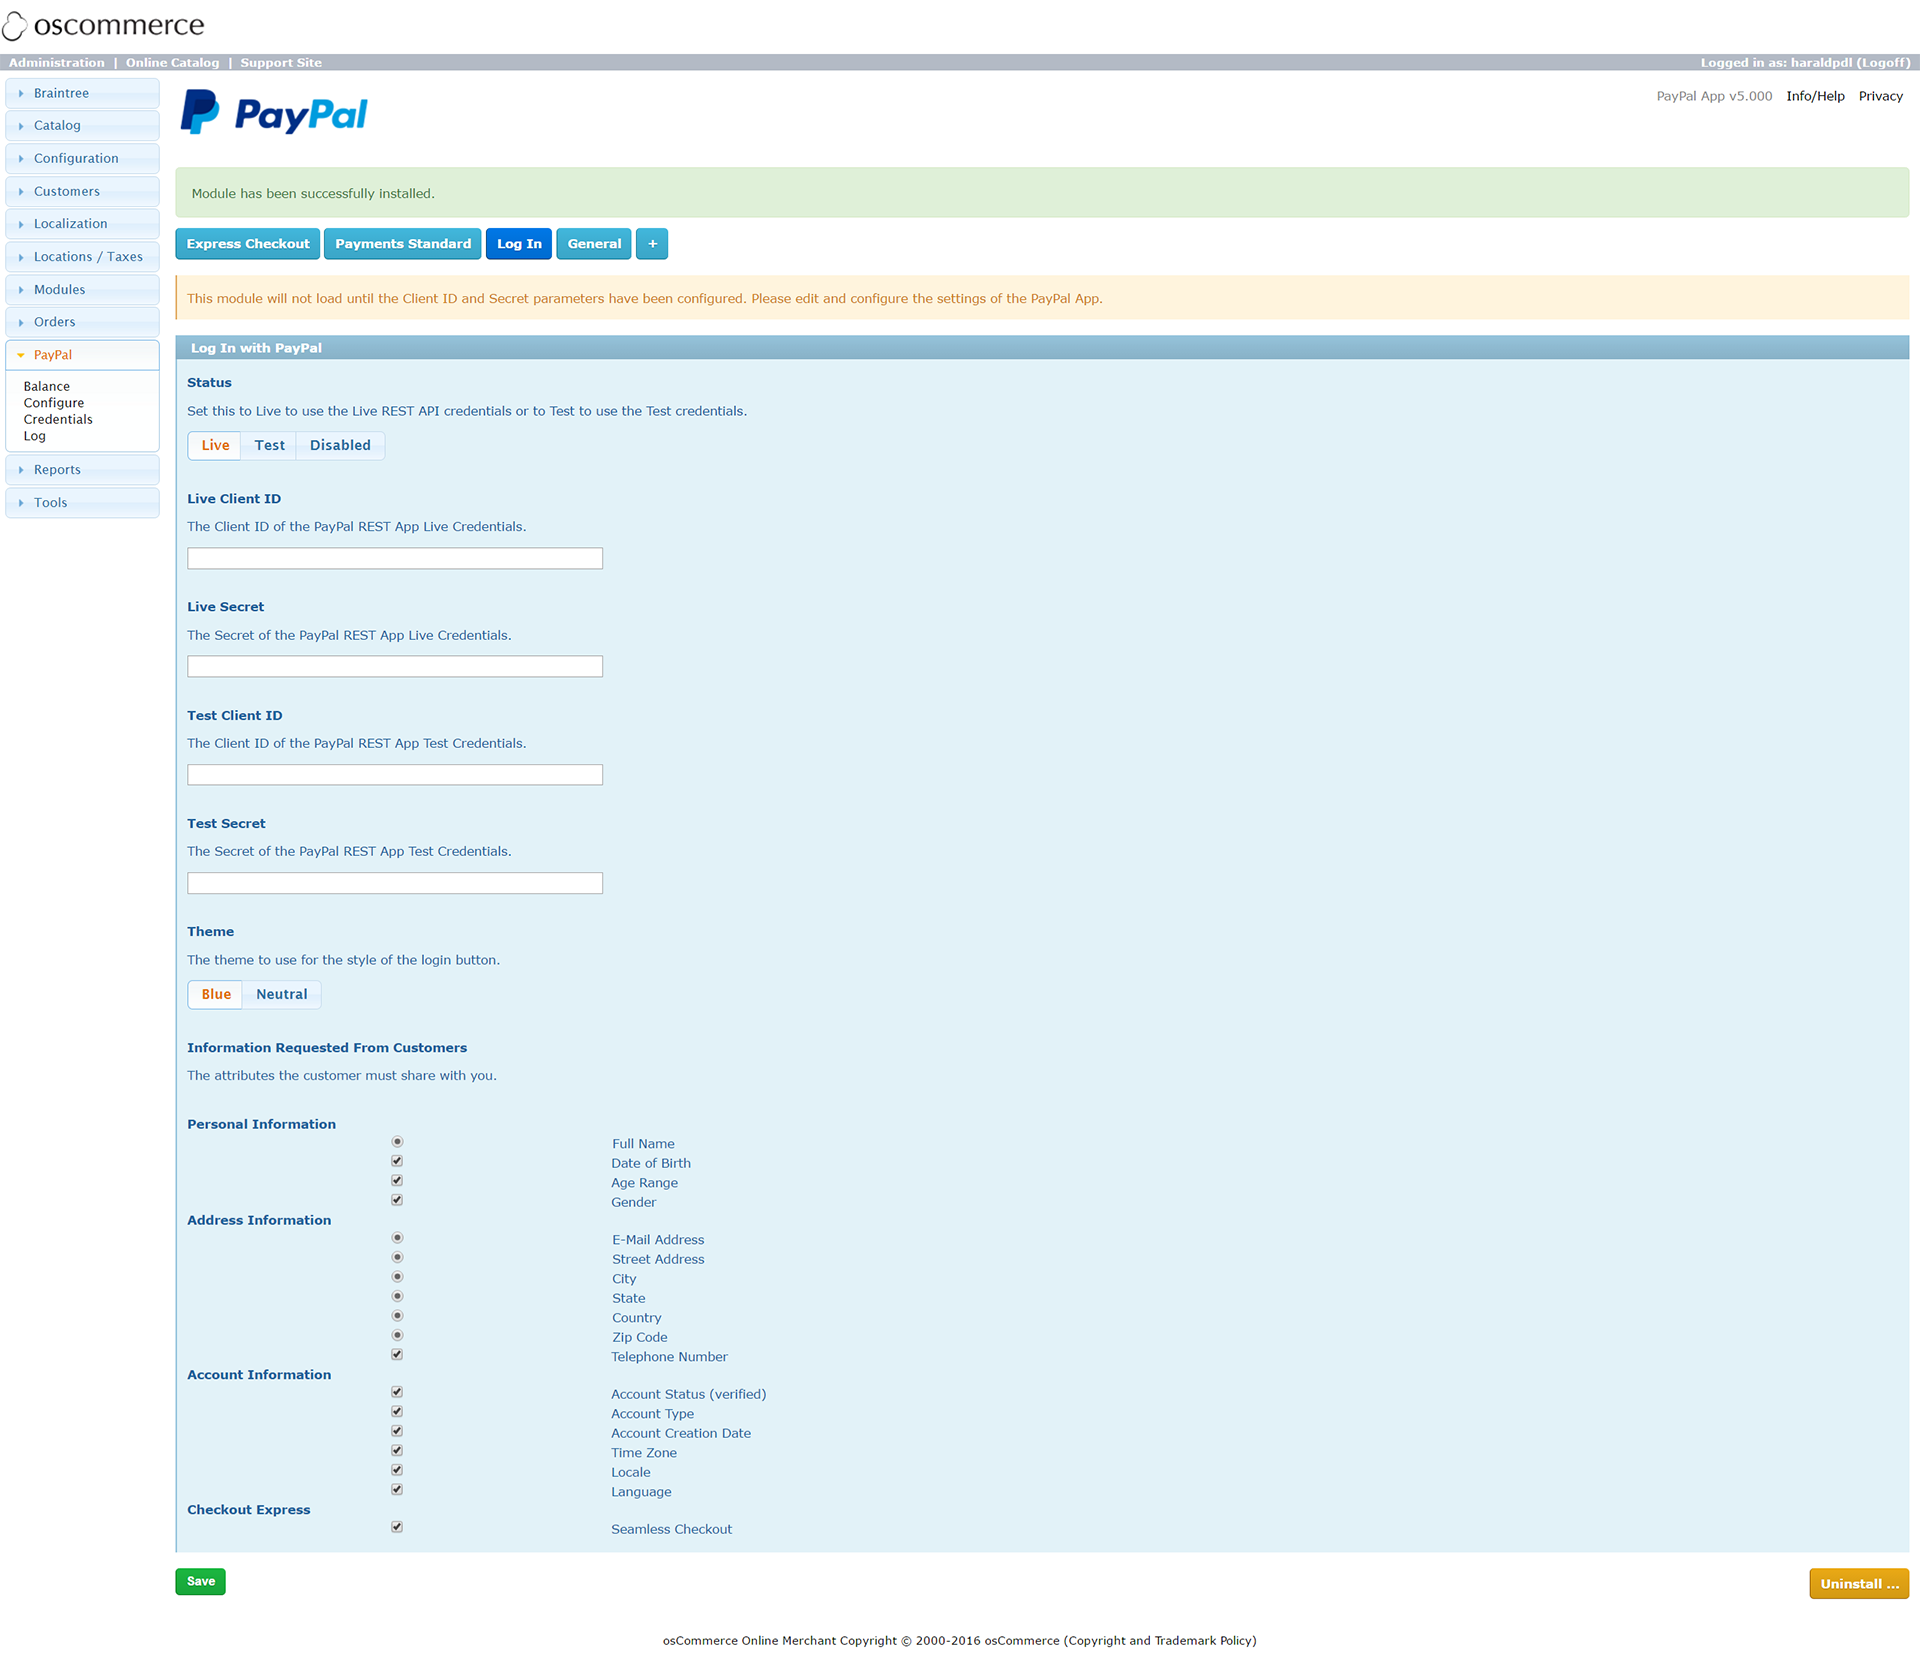The height and width of the screenshot is (1662, 1920).
Task: Open the Payments Standard tab
Action: click(403, 244)
